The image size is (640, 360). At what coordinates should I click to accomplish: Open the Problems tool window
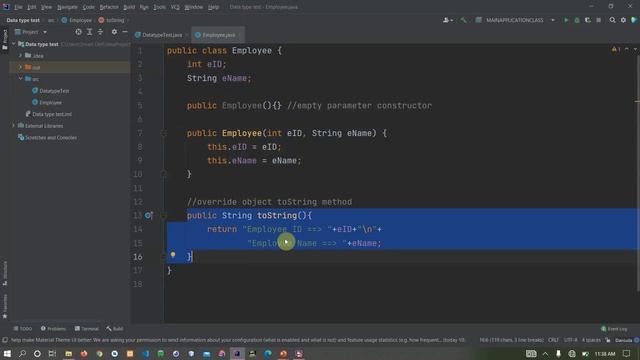coord(53,329)
